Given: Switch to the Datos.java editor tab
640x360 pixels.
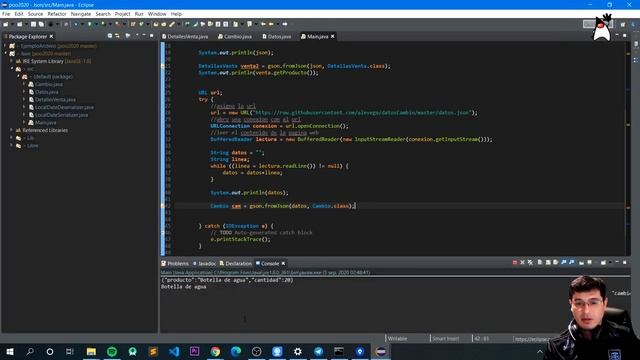Looking at the screenshot, I should [277, 36].
